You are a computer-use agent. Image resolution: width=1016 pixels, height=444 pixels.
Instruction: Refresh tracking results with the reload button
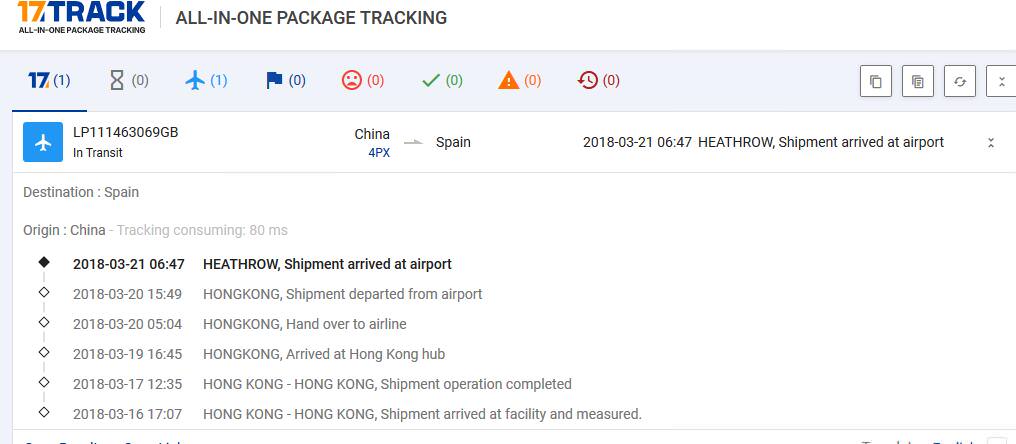pyautogui.click(x=960, y=82)
